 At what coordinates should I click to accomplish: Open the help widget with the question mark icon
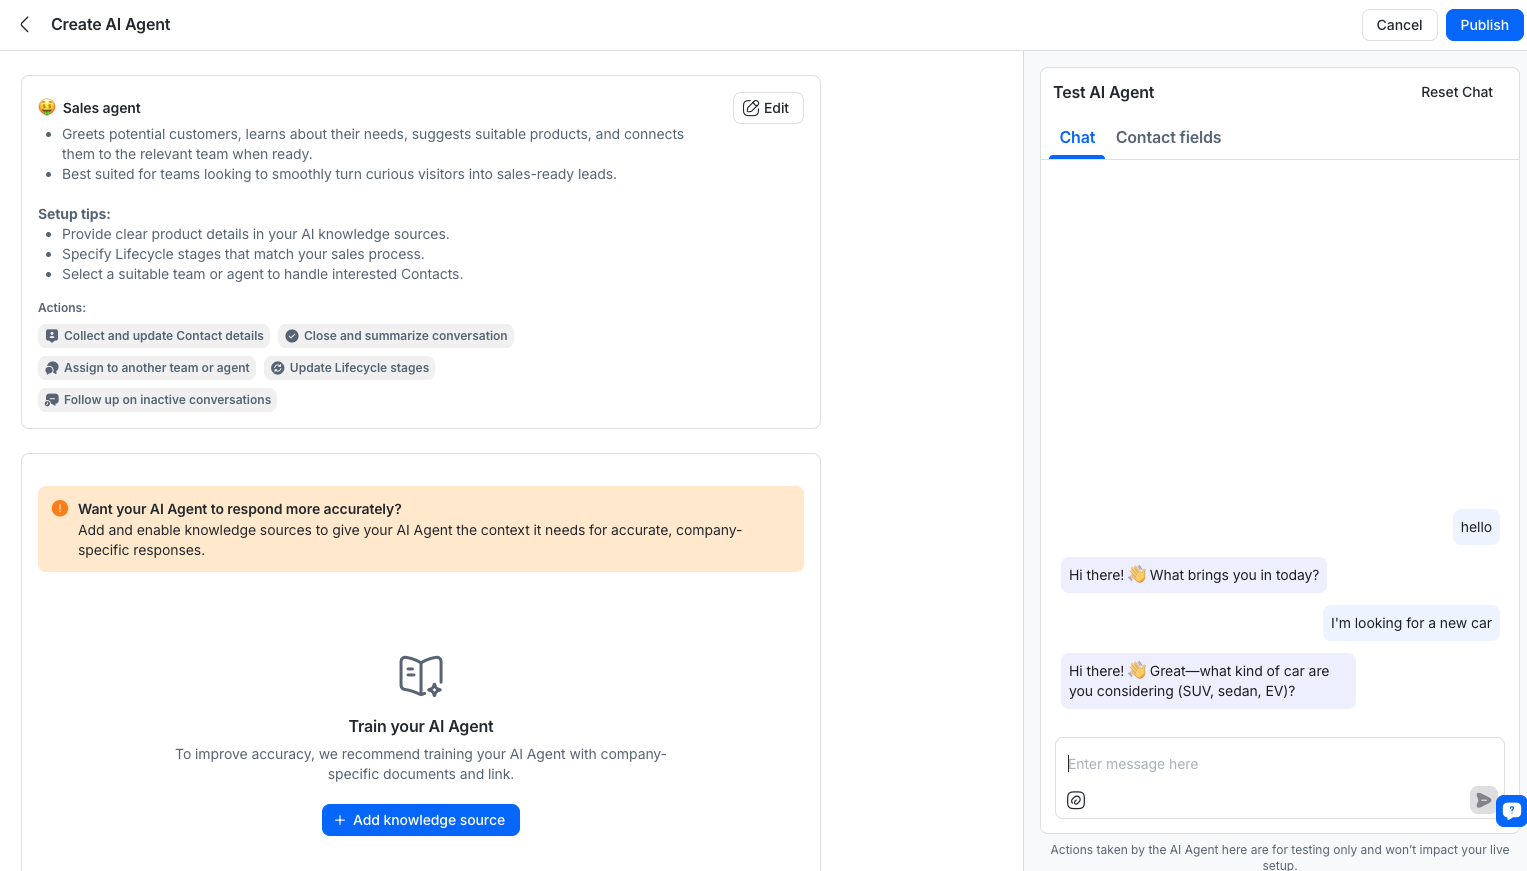click(x=1511, y=811)
